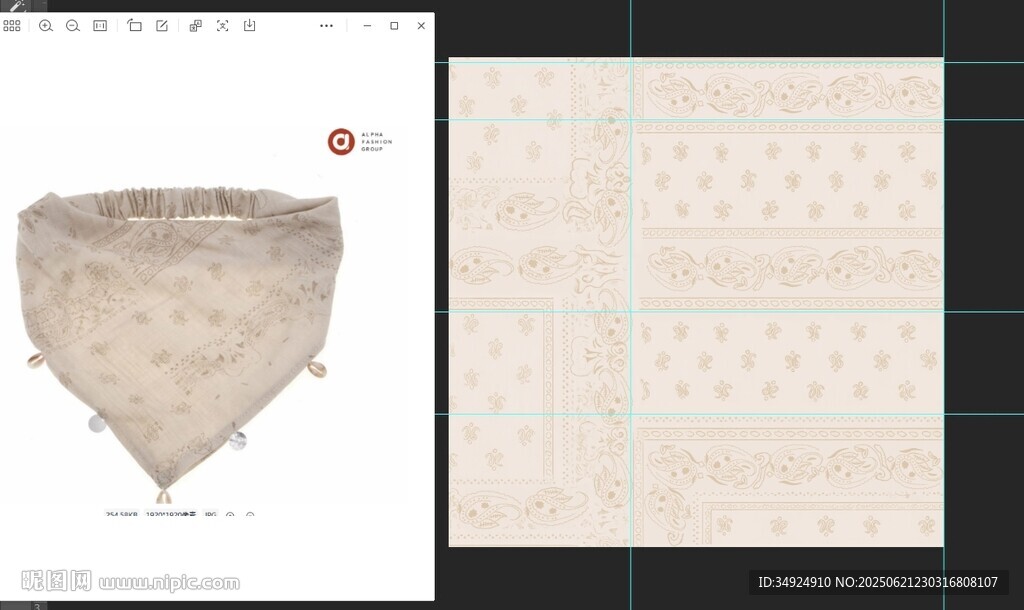Select the Magic Wand tool
Image resolution: width=1024 pixels, height=610 pixels.
coord(14,6)
